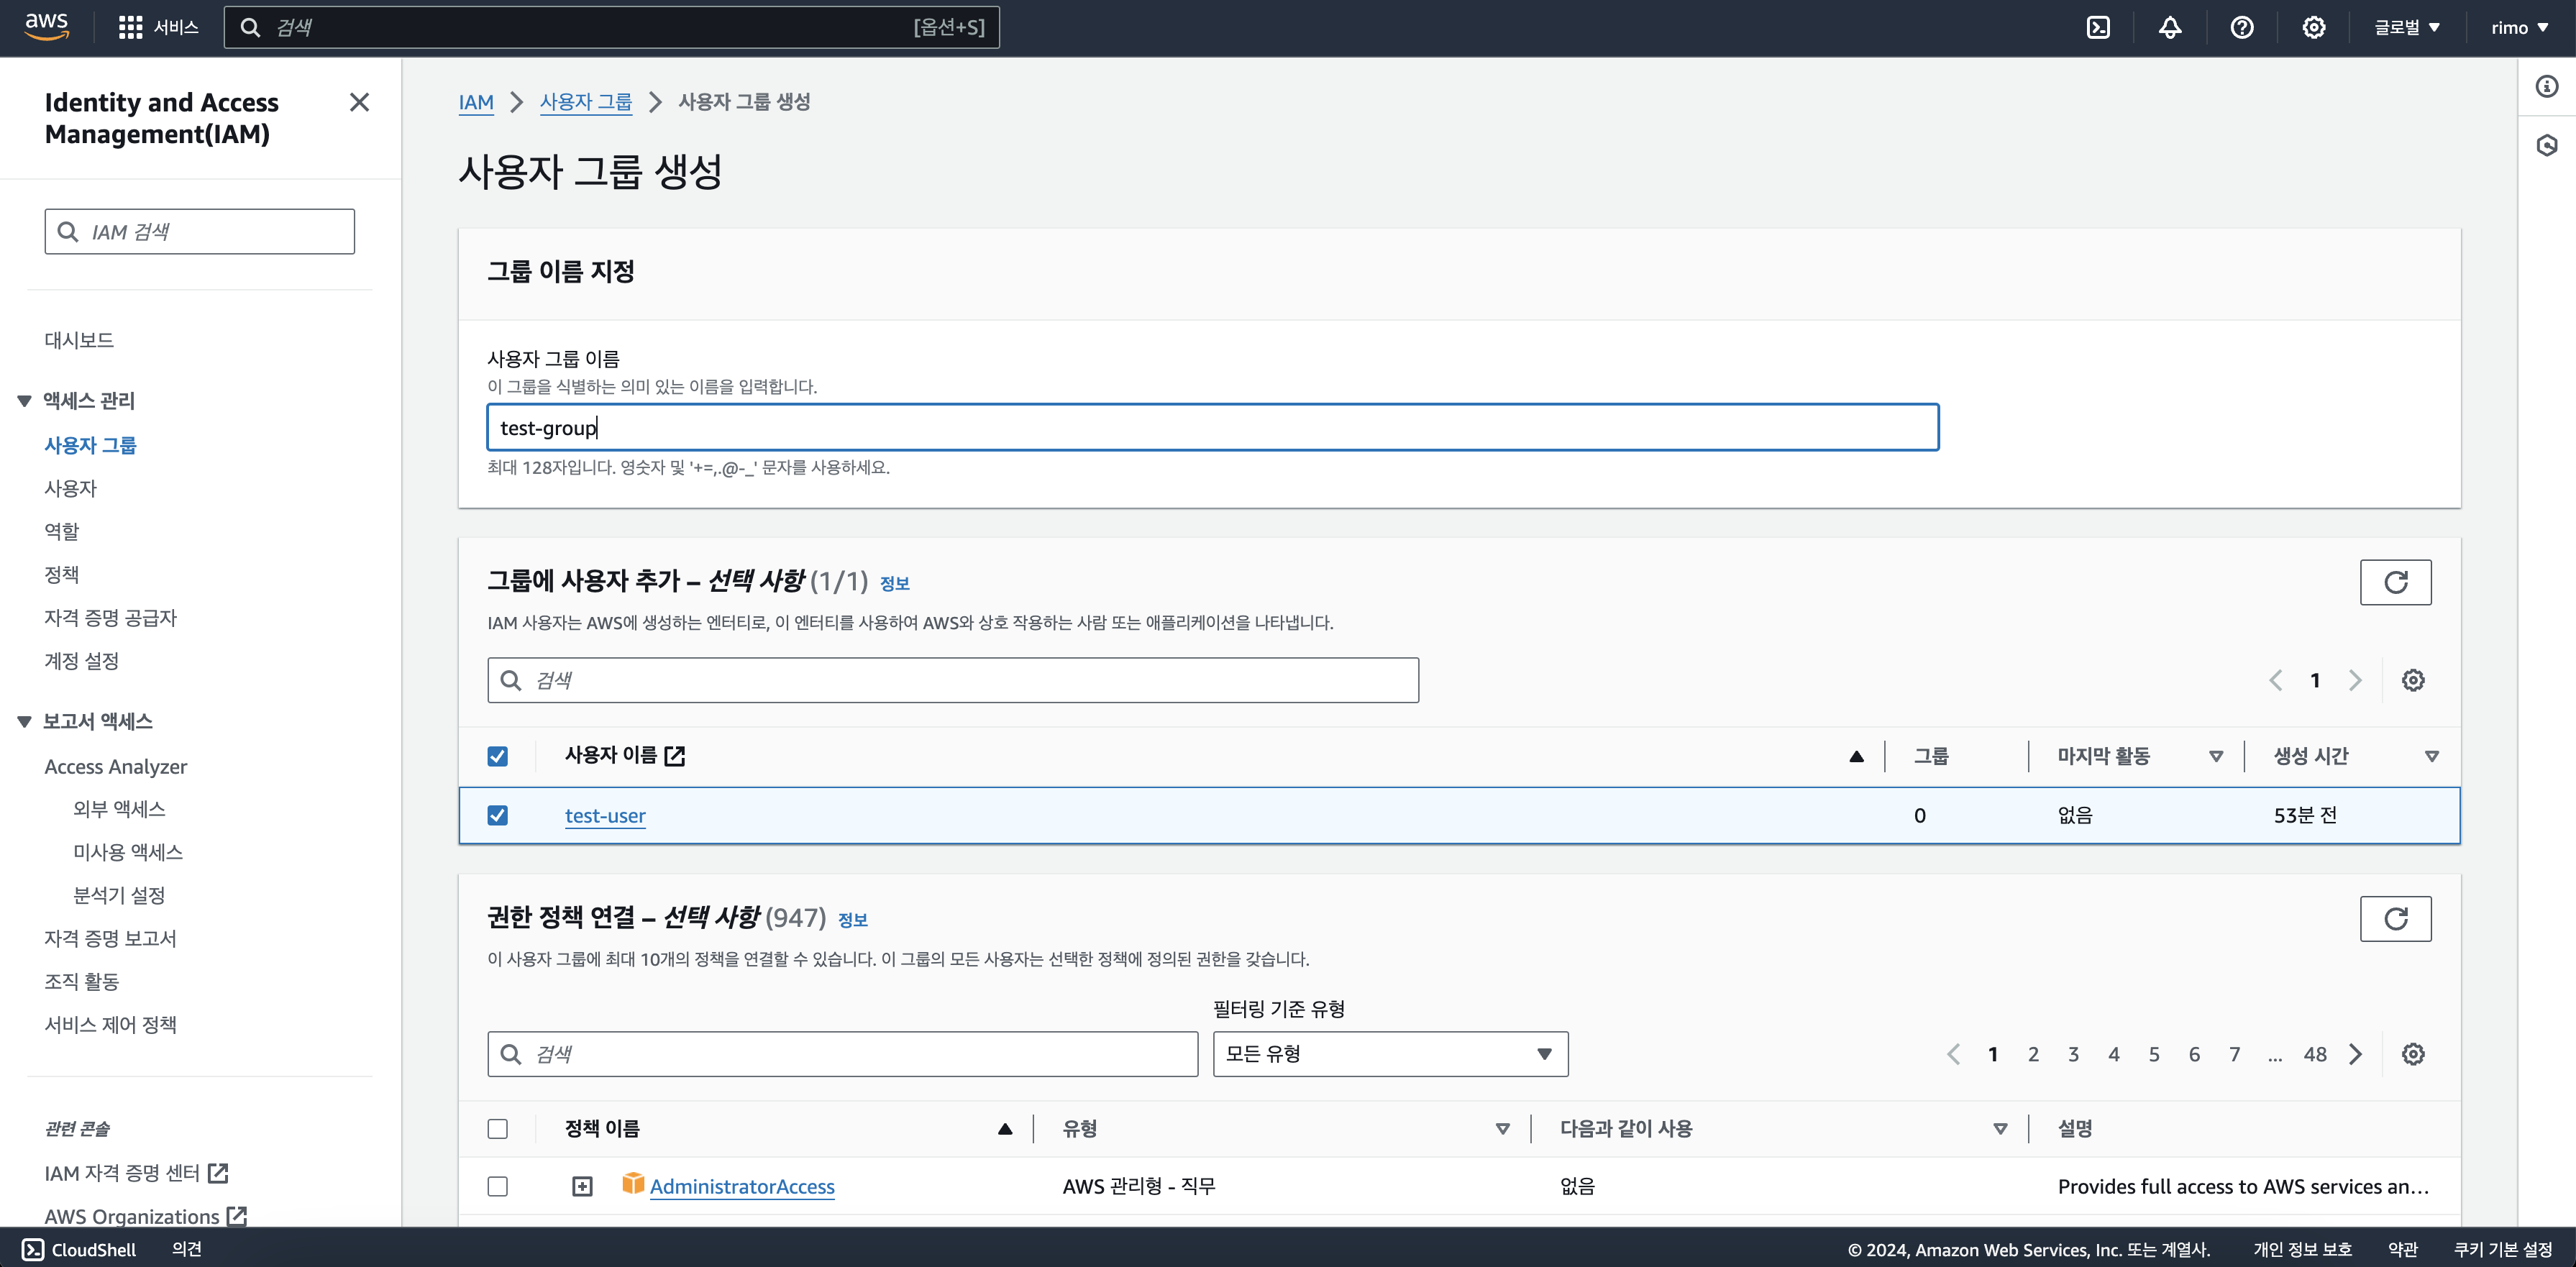Image resolution: width=2576 pixels, height=1267 pixels.
Task: Open the CloudShell terminal icon in top bar
Action: (x=2098, y=27)
